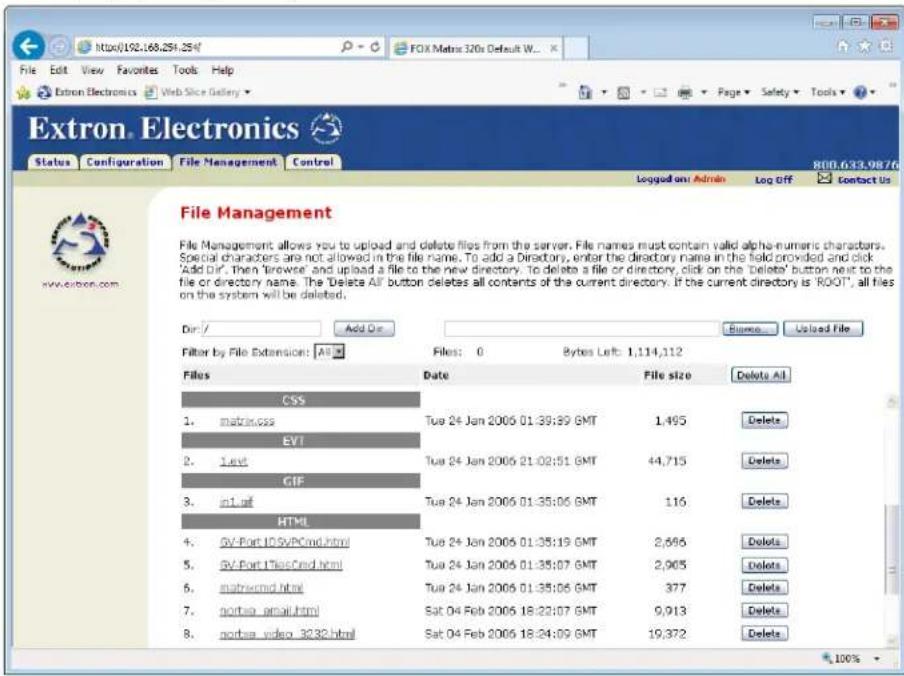Open the command bar Tools dropdown

(x=827, y=92)
